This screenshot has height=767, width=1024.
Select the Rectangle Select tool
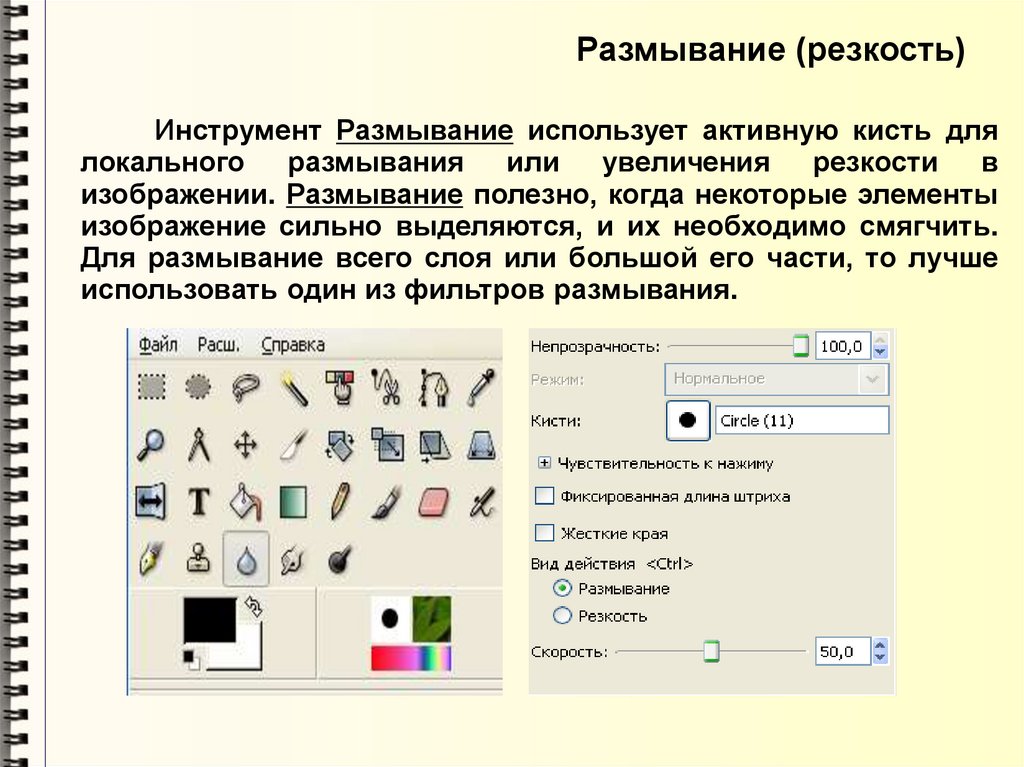[152, 386]
